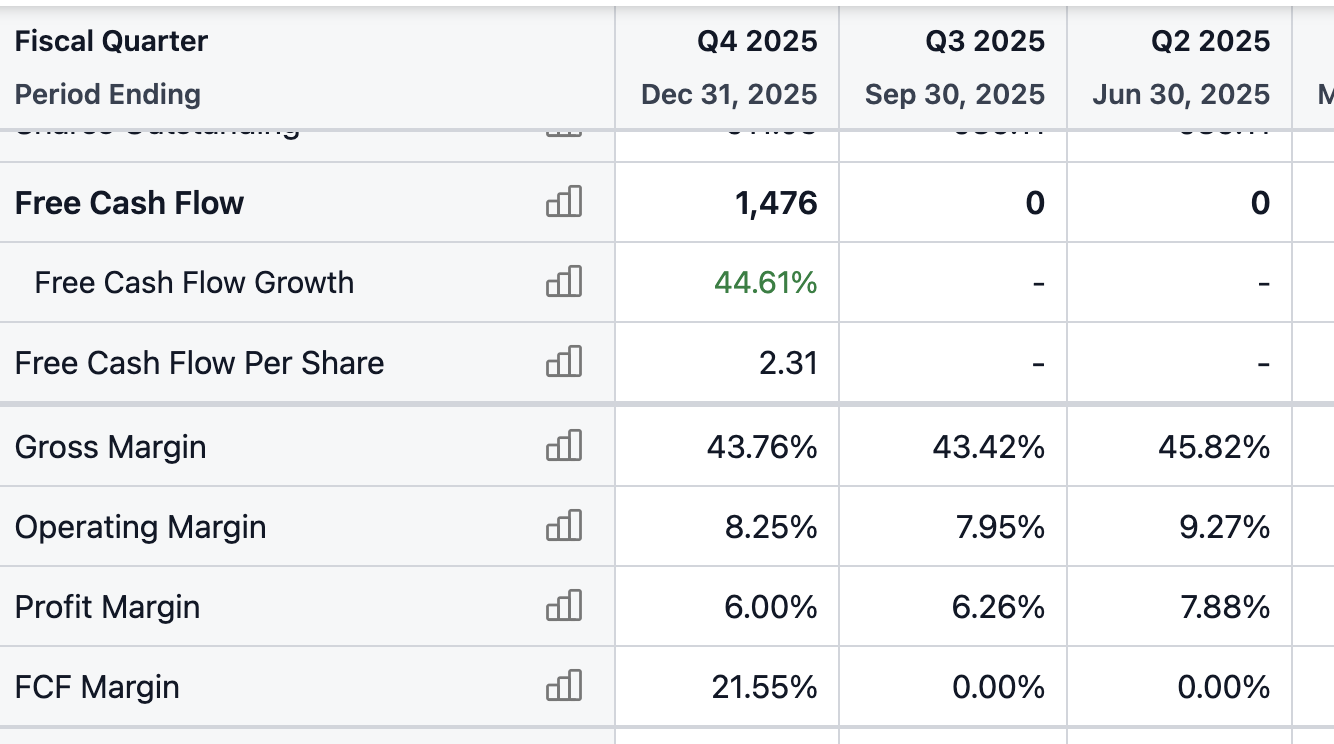Viewport: 1334px width, 744px height.
Task: Click the 2.31 free cash flow per share value
Action: [789, 363]
